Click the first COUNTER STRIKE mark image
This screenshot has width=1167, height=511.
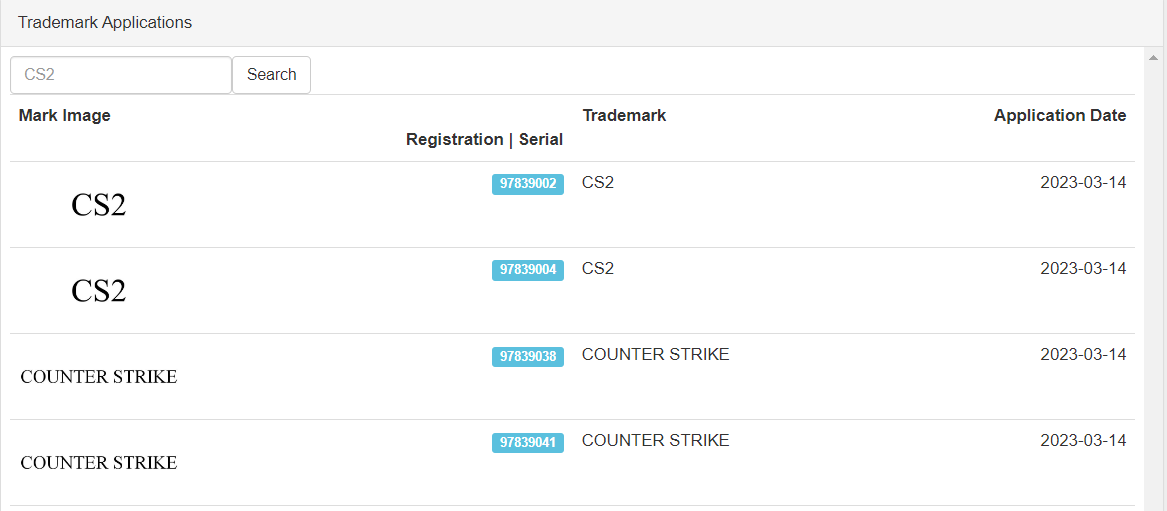99,377
